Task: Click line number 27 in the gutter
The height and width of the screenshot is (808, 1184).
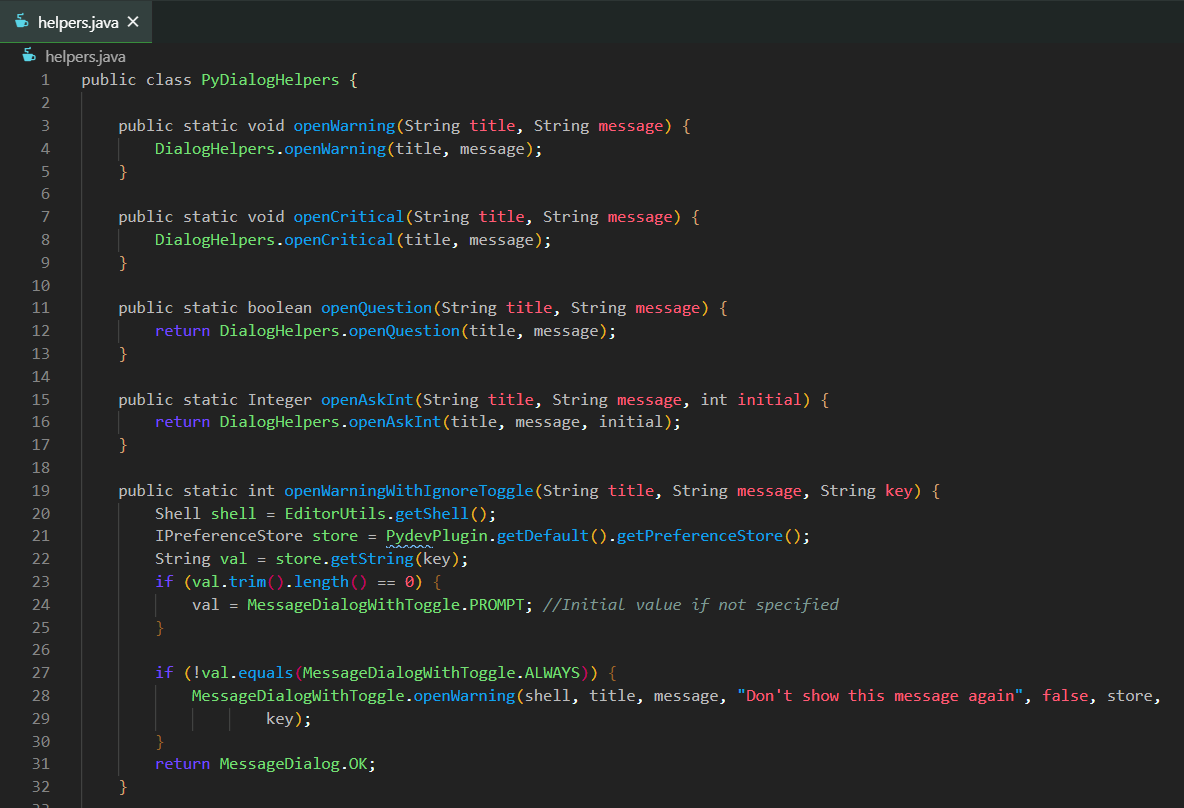Action: coord(41,673)
